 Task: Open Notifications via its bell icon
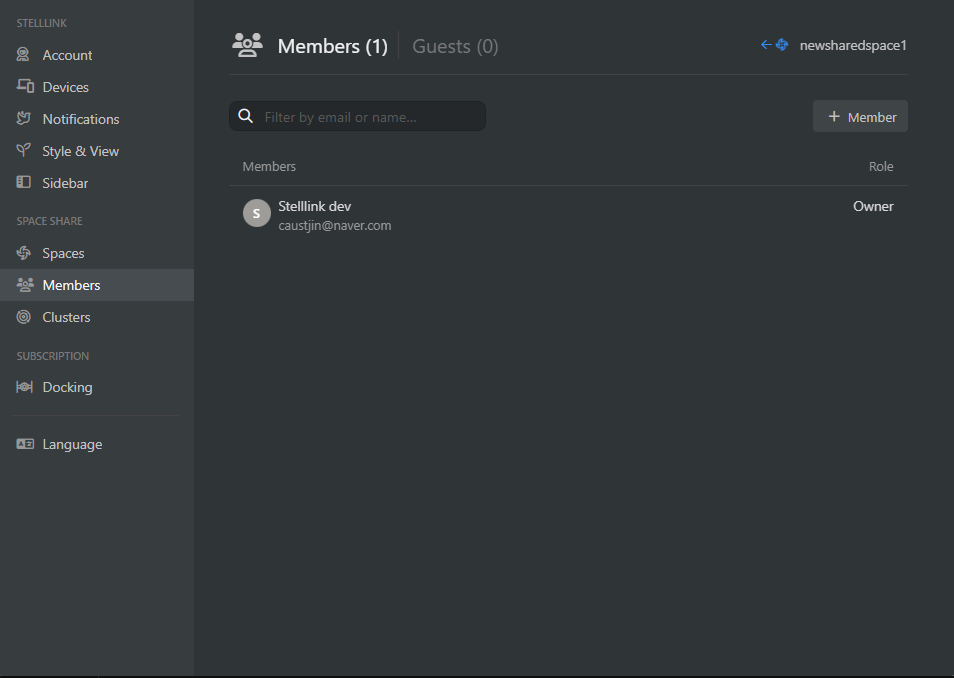point(25,119)
